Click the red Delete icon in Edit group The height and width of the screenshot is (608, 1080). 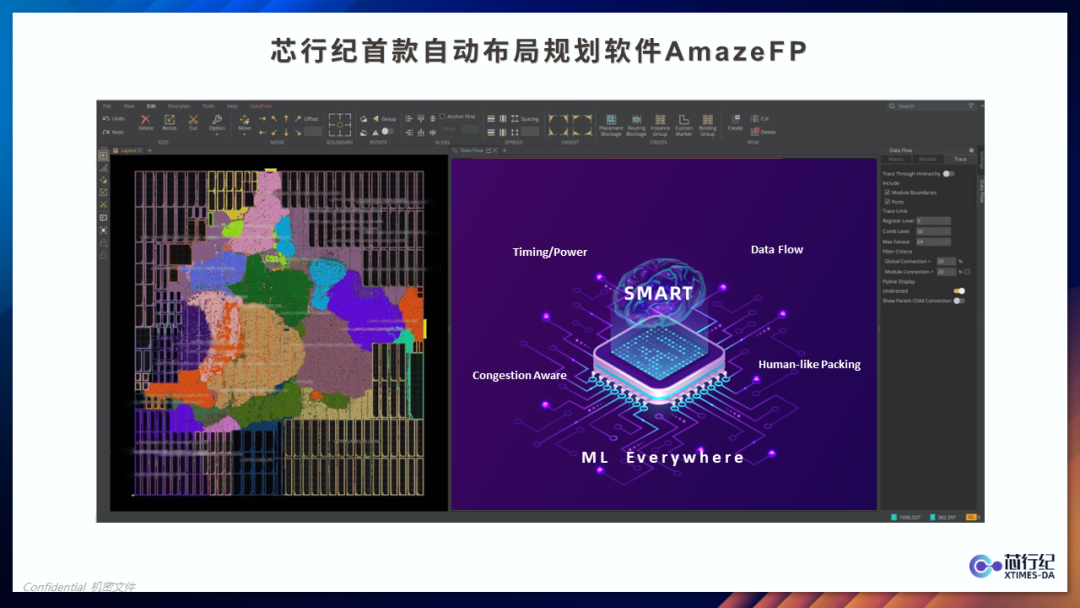[x=145, y=120]
